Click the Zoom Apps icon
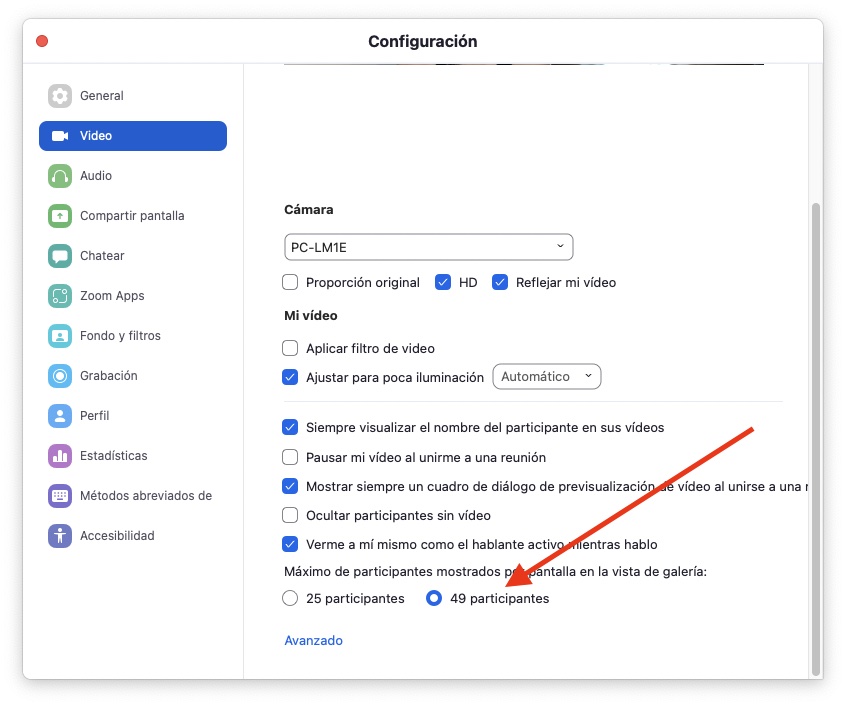Screen dimensions: 846x706 (x=60, y=296)
